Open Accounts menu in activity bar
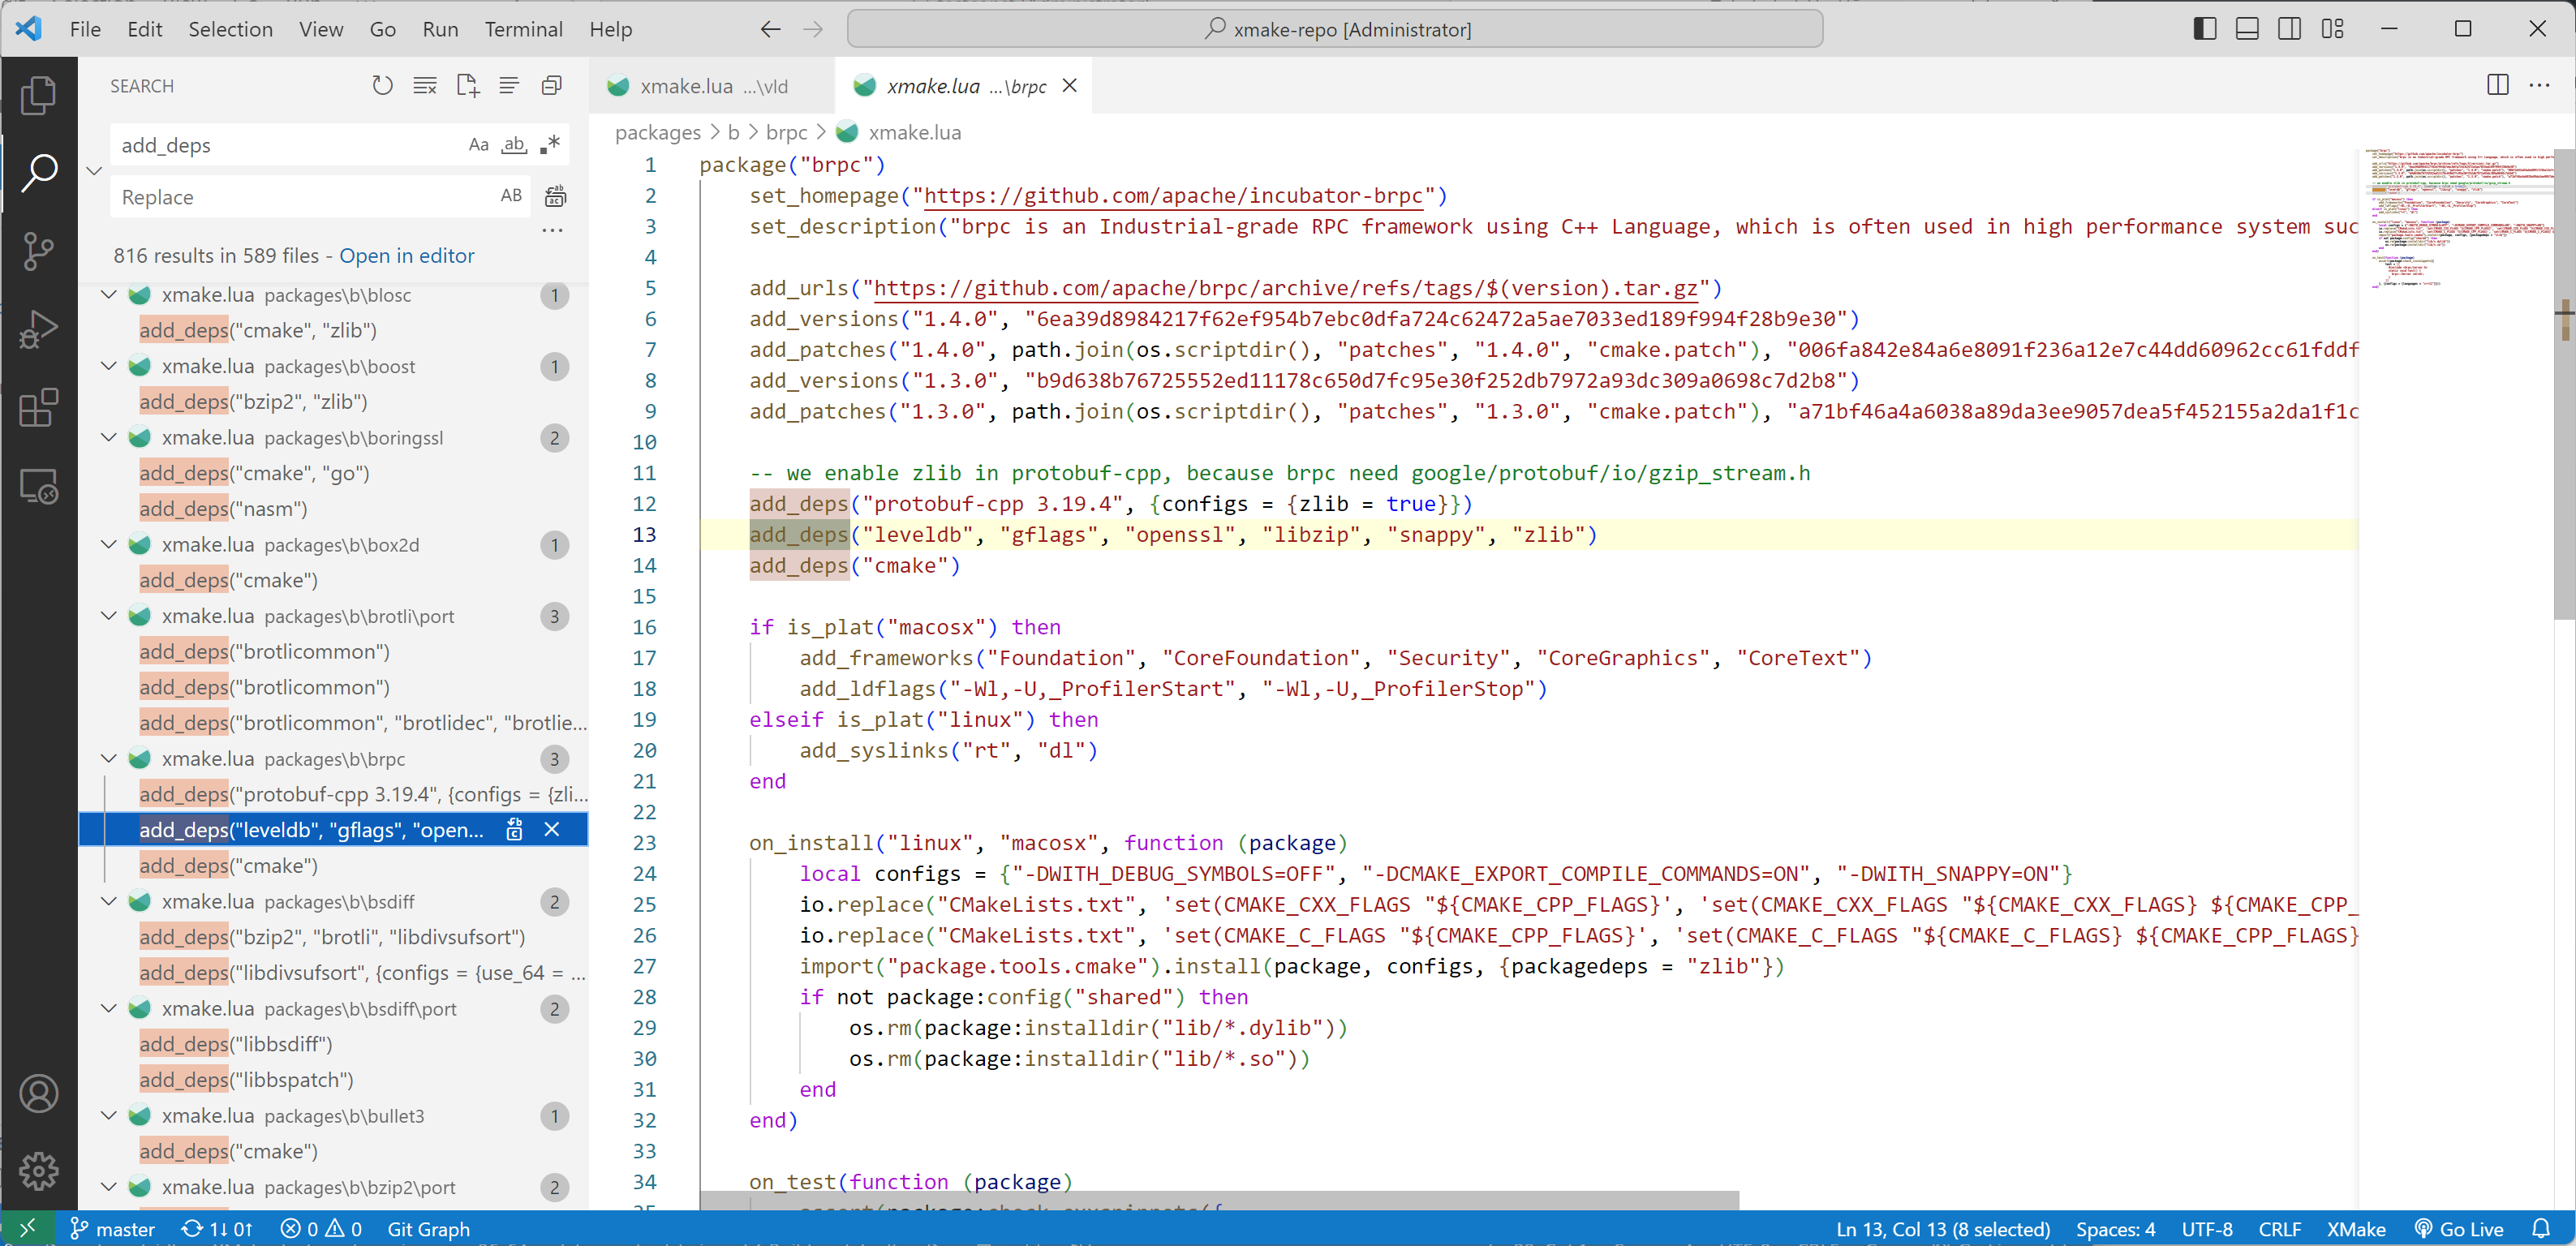The image size is (2576, 1246). pyautogui.click(x=39, y=1093)
